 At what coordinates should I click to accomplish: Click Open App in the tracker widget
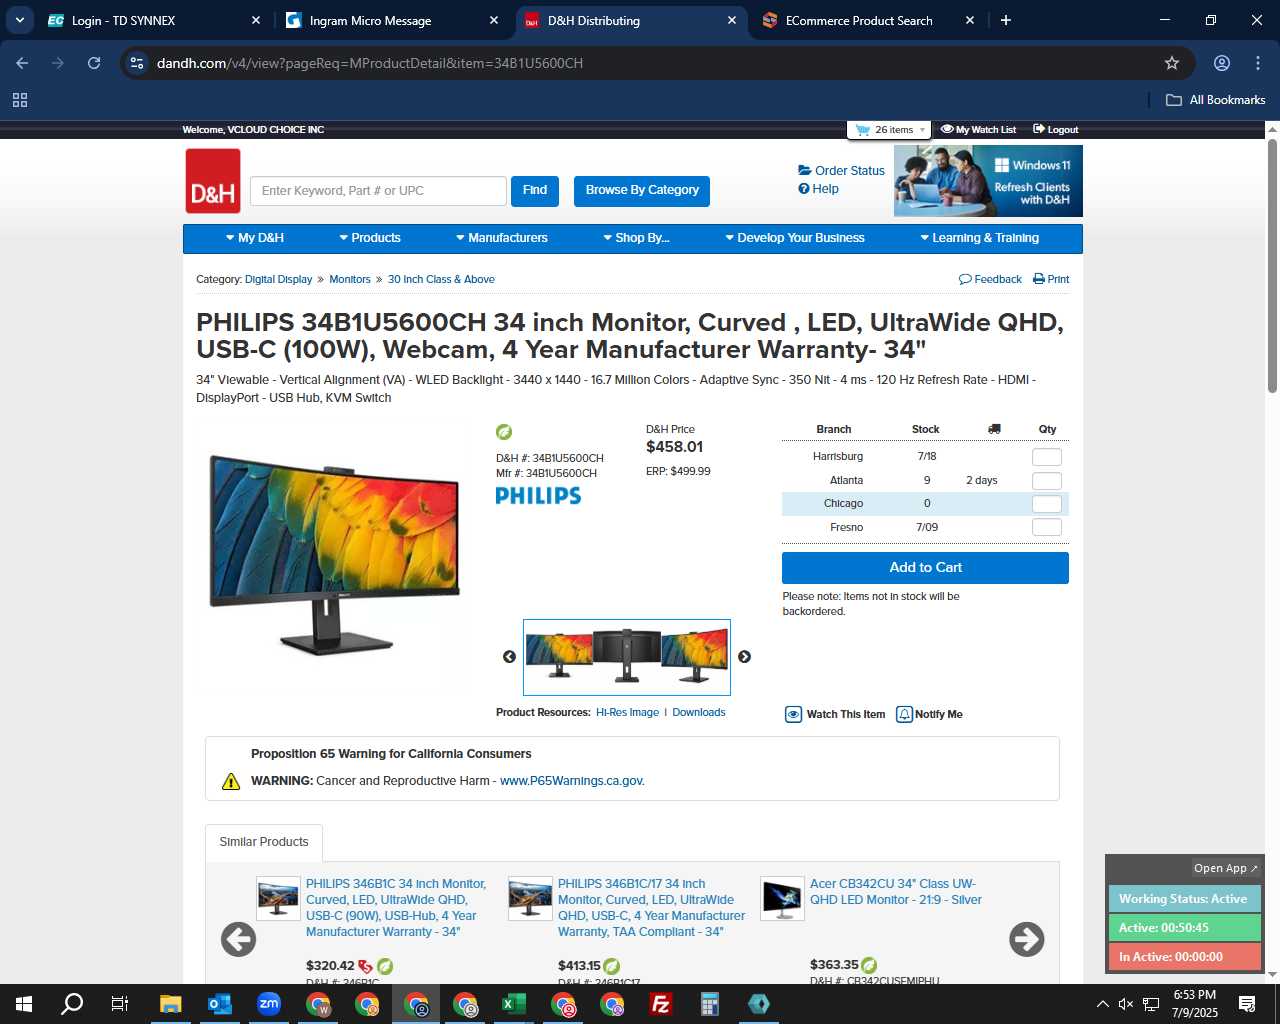coord(1226,868)
